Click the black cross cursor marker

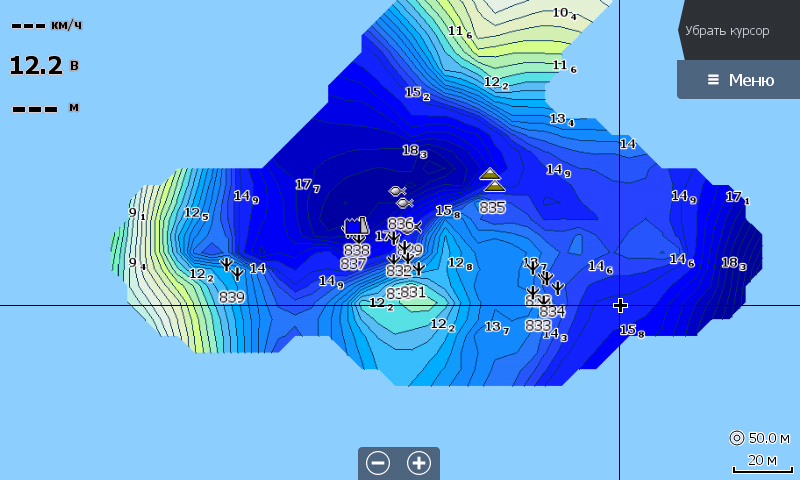pyautogui.click(x=620, y=306)
